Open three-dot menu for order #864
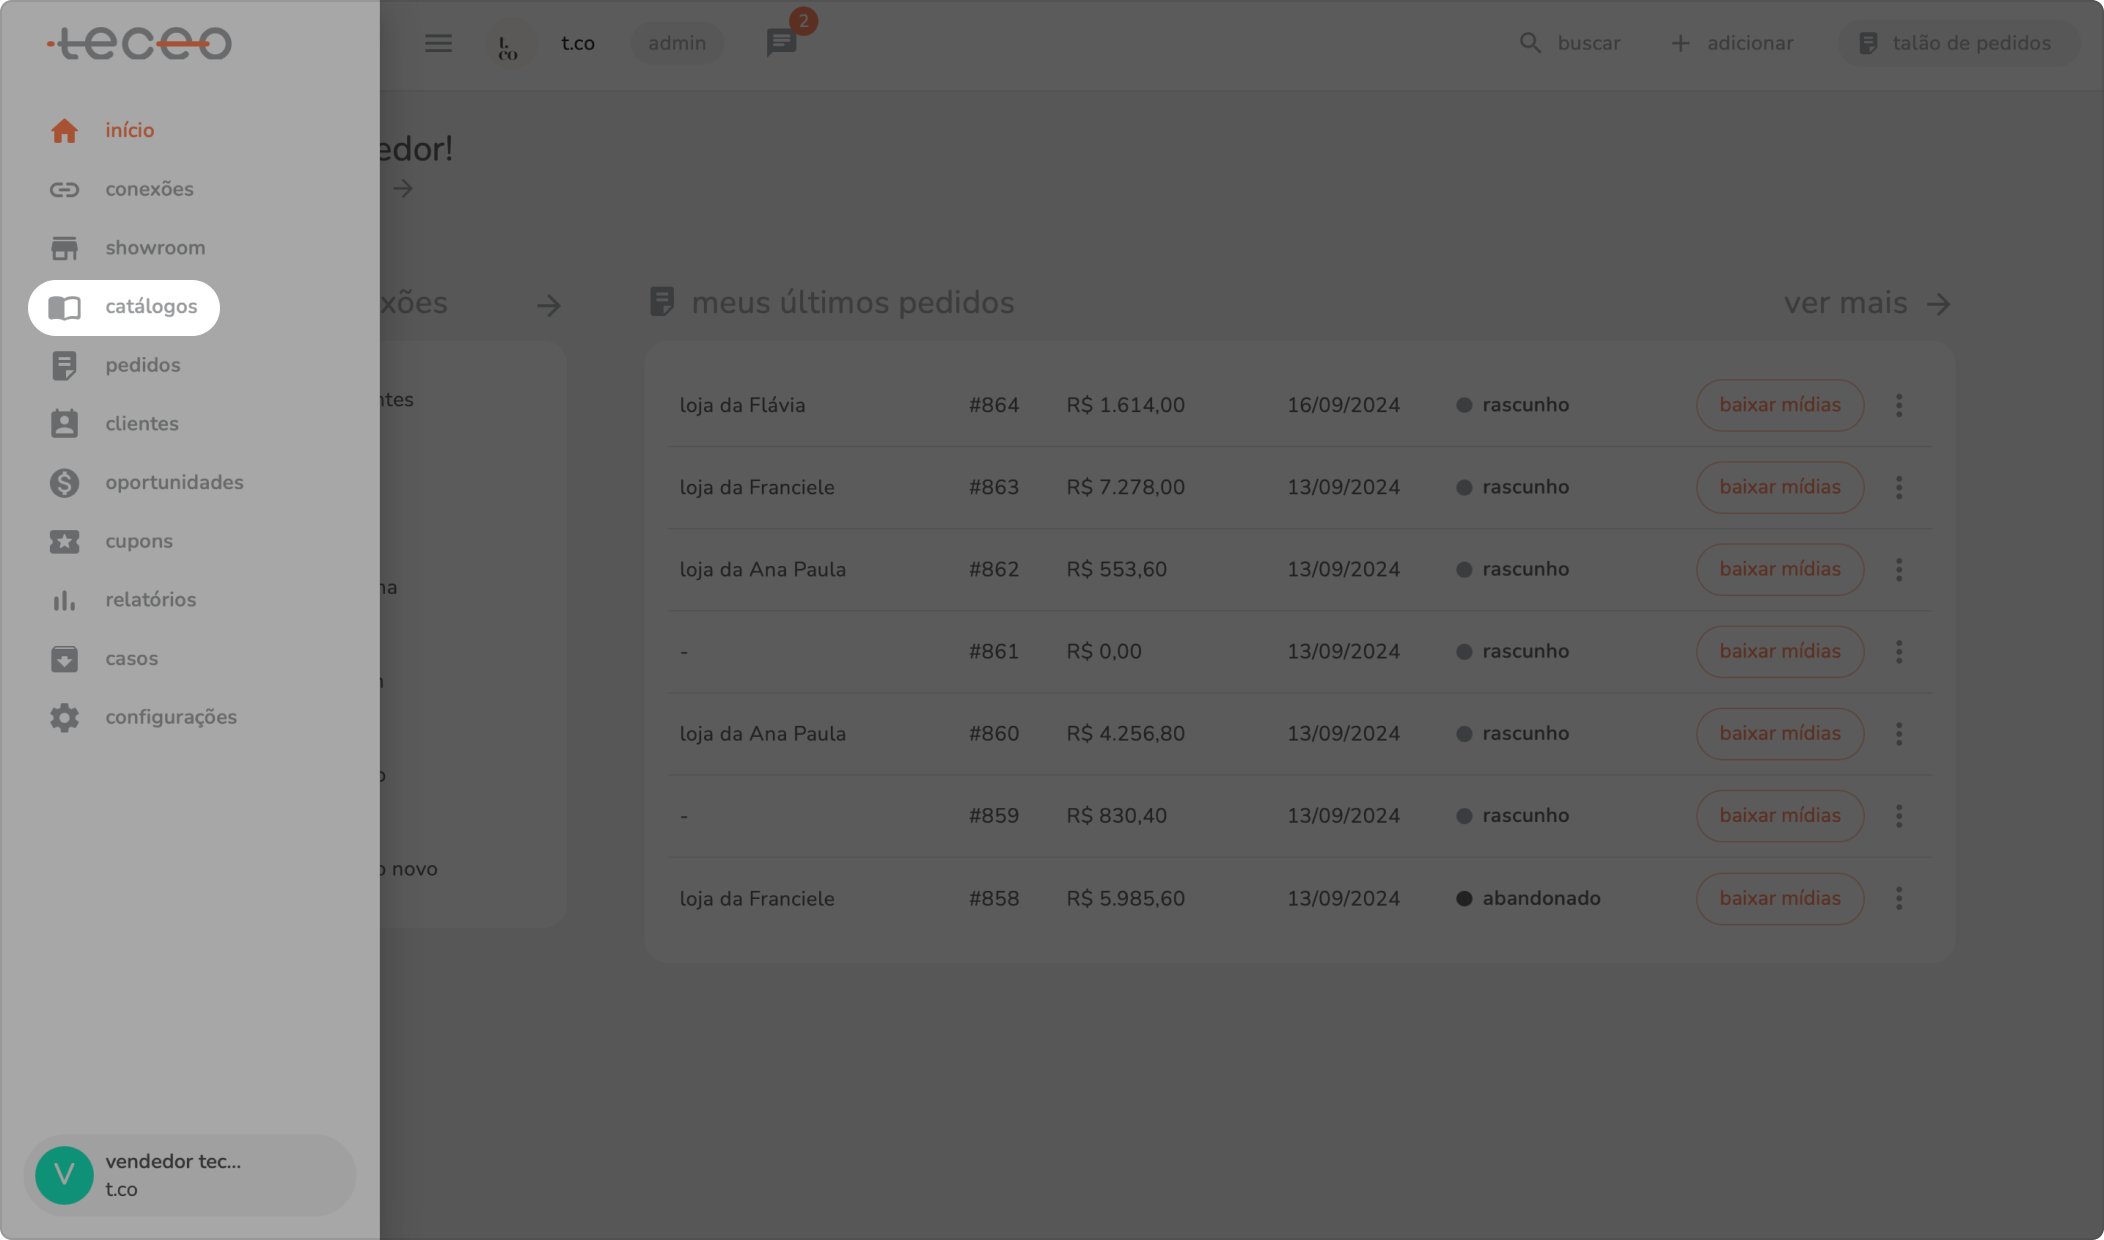This screenshot has height=1240, width=2104. coord(1899,405)
